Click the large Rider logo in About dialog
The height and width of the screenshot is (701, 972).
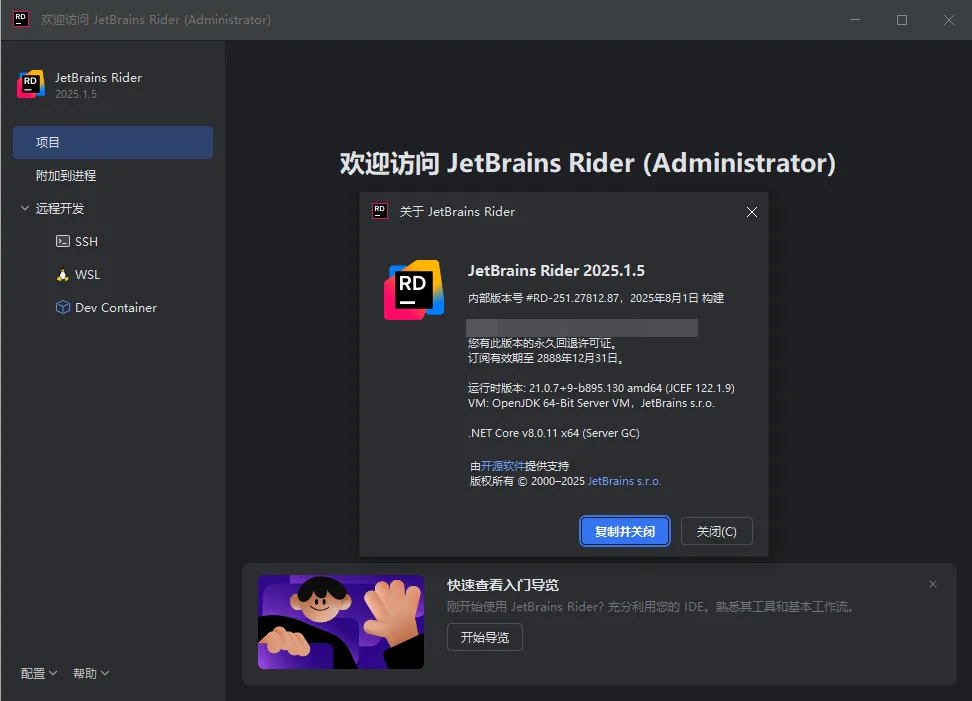pyautogui.click(x=413, y=289)
